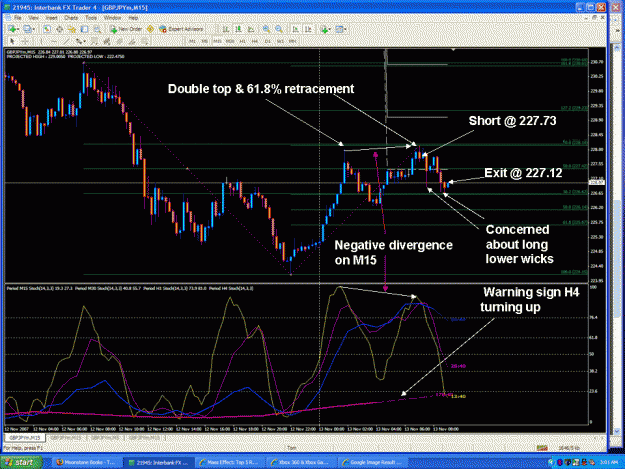The height and width of the screenshot is (469, 625).
Task: Open the Charts menu
Action: 70,18
